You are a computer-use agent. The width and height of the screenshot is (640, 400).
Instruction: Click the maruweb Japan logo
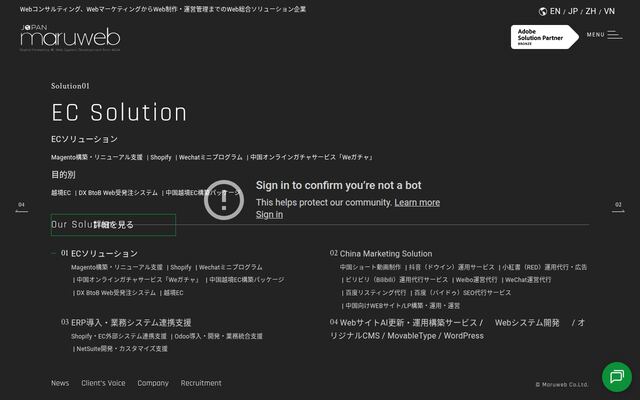(70, 38)
